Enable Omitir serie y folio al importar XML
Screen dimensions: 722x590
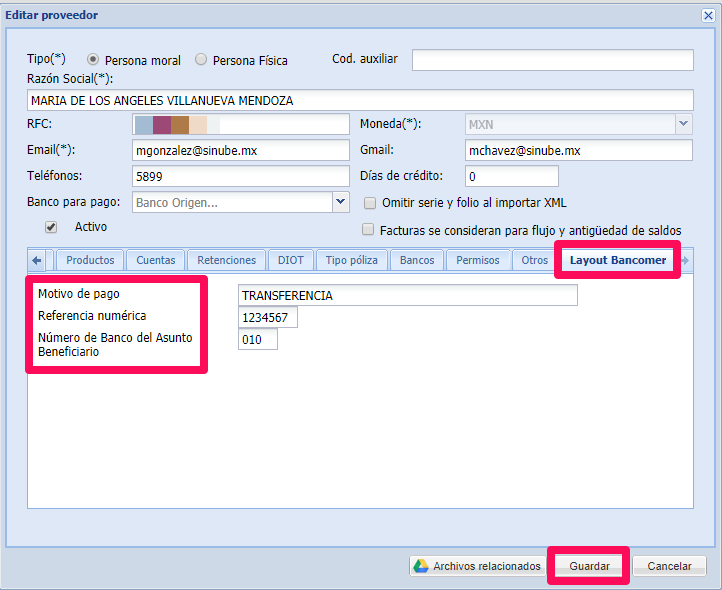[x=370, y=203]
